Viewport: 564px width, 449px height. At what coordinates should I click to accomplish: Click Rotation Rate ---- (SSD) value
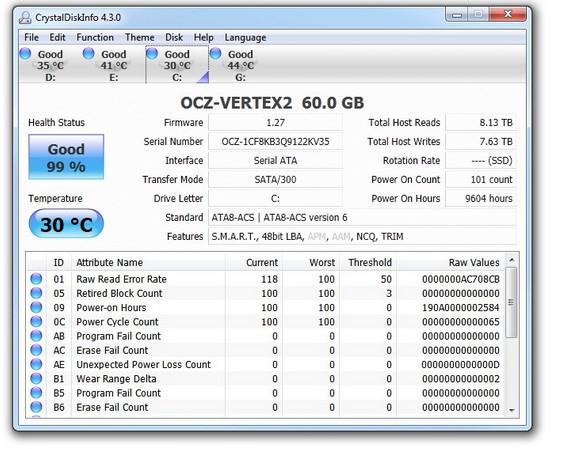[481, 160]
